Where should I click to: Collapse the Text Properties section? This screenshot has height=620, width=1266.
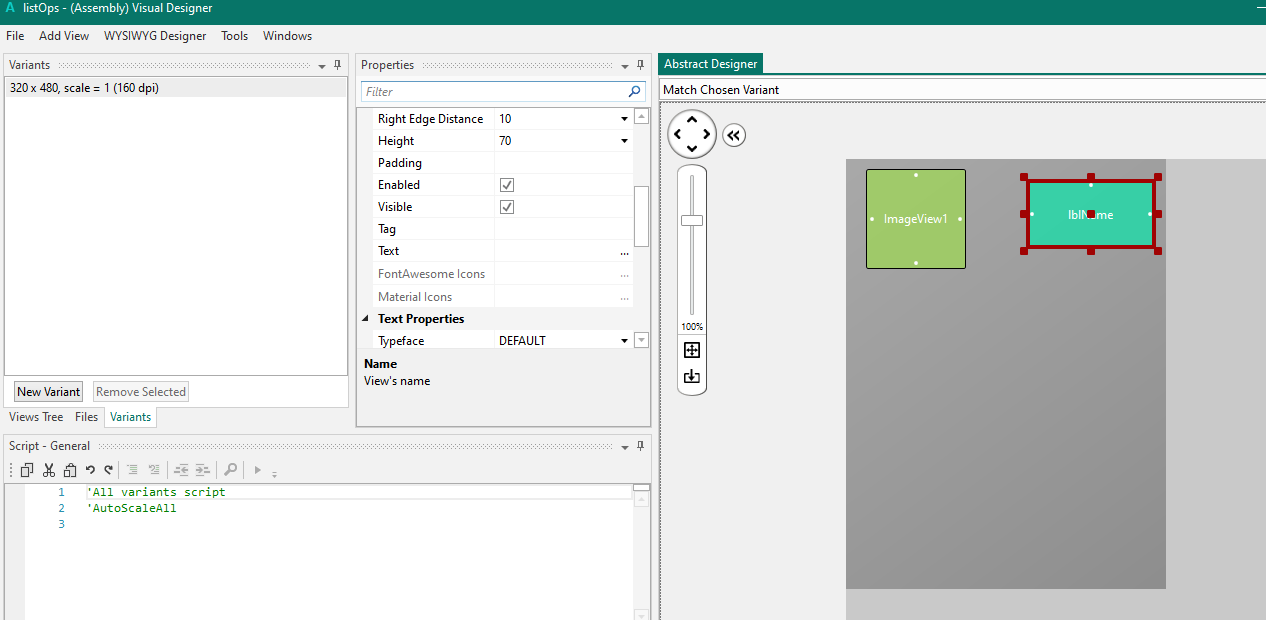[365, 319]
